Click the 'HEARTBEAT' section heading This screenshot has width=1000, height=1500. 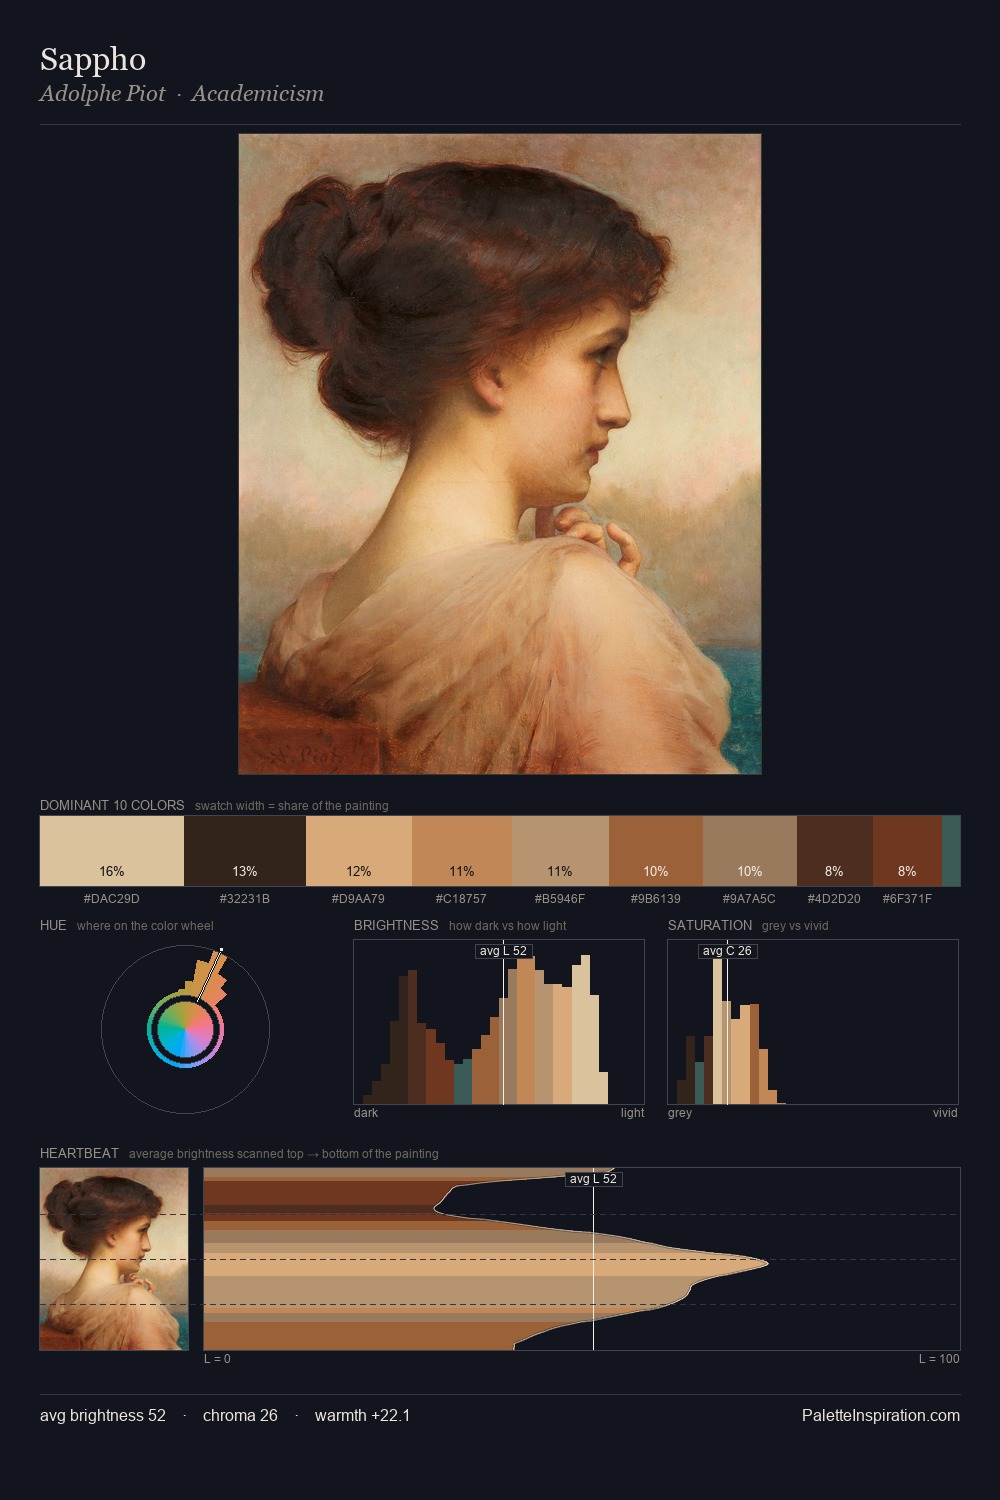79,1153
